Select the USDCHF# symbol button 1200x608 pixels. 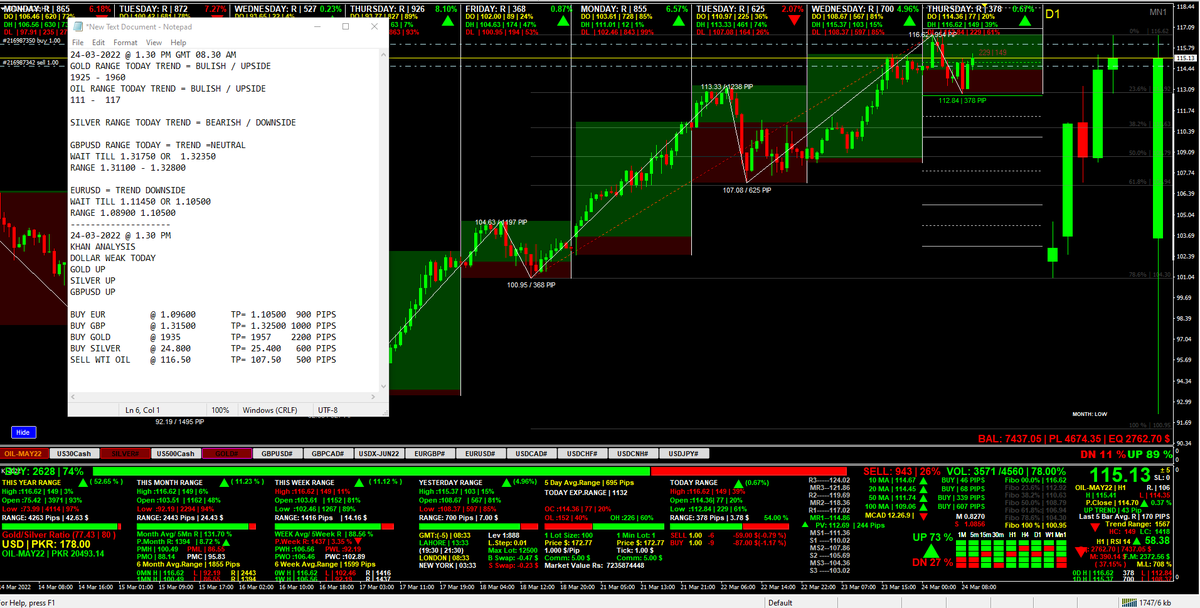point(582,453)
